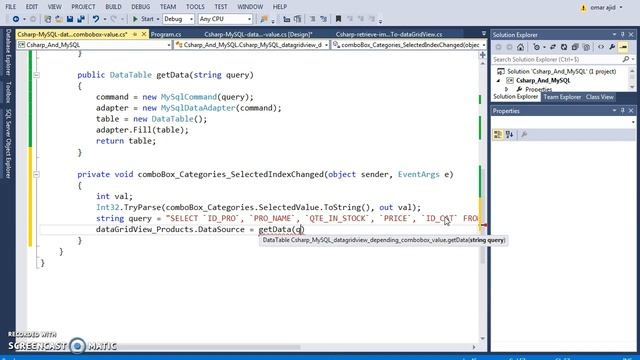This screenshot has height=360, width=640.
Task: Toggle Categorized view in Properties panel
Action: click(x=498, y=134)
